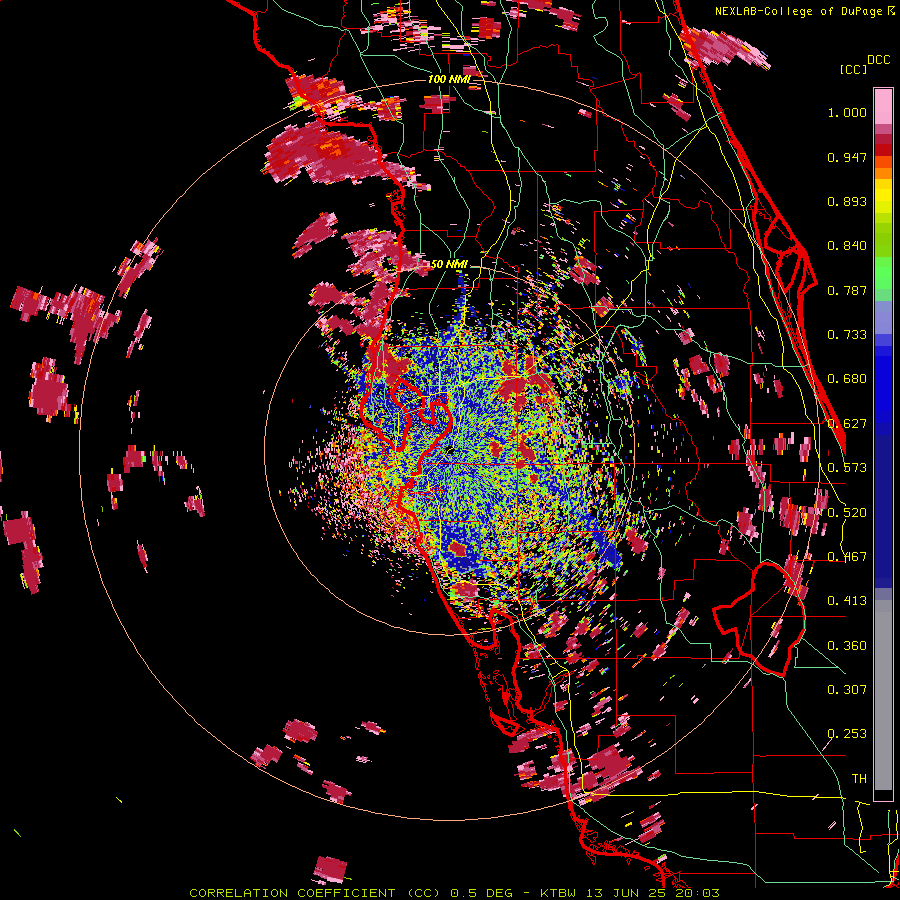Viewport: 900px width, 900px height.
Task: Click the gray band of the color scale
Action: pos(883,695)
